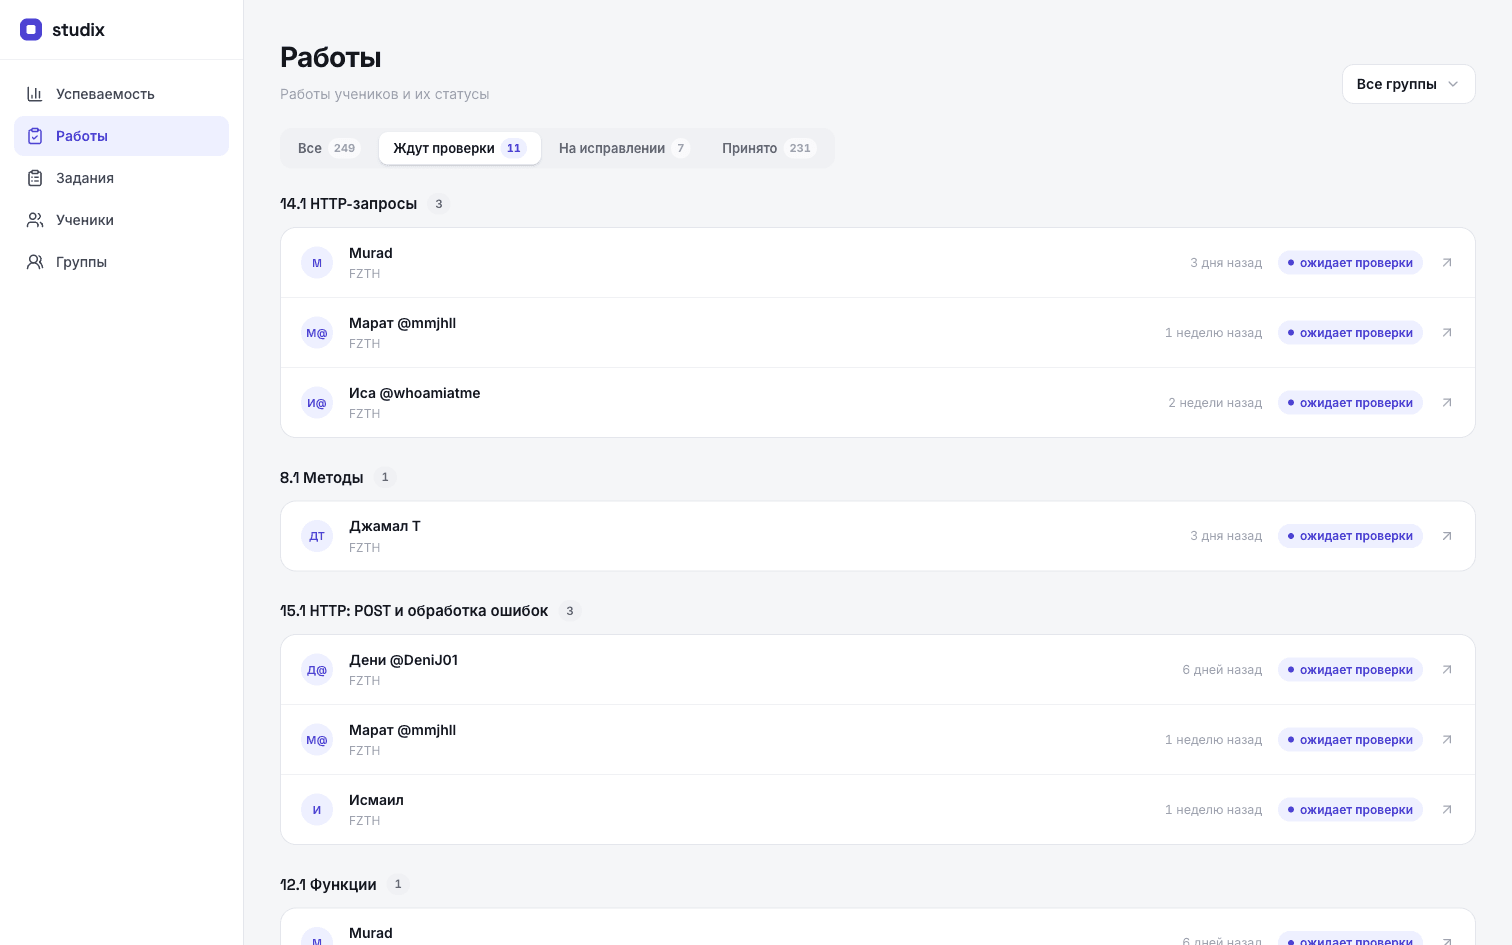Viewport: 1512px width, 945px height.
Task: Click the studix logo icon
Action: 31,30
